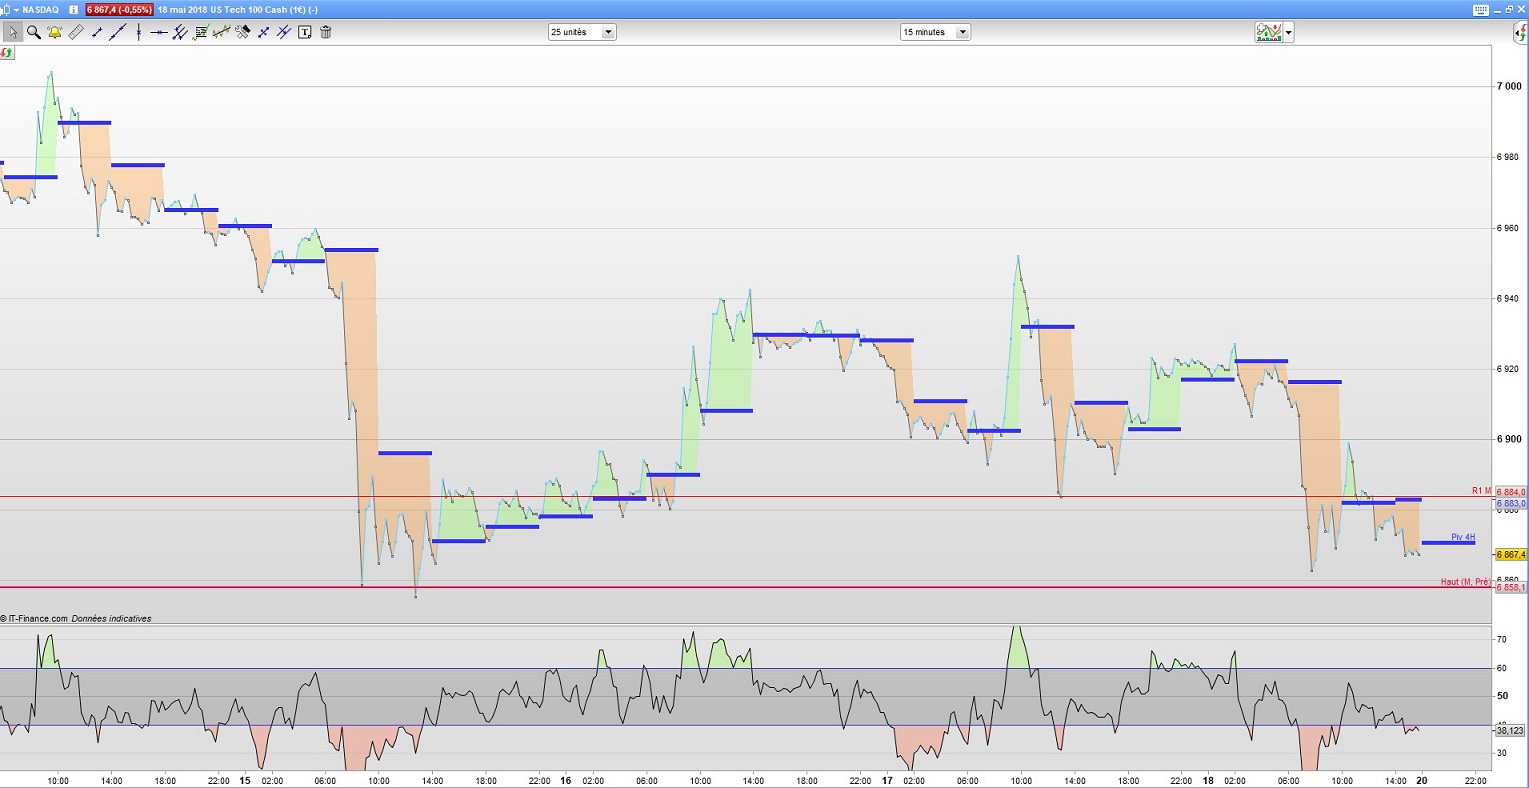Click the 6 858,1 price tag on axis

tap(1511, 587)
